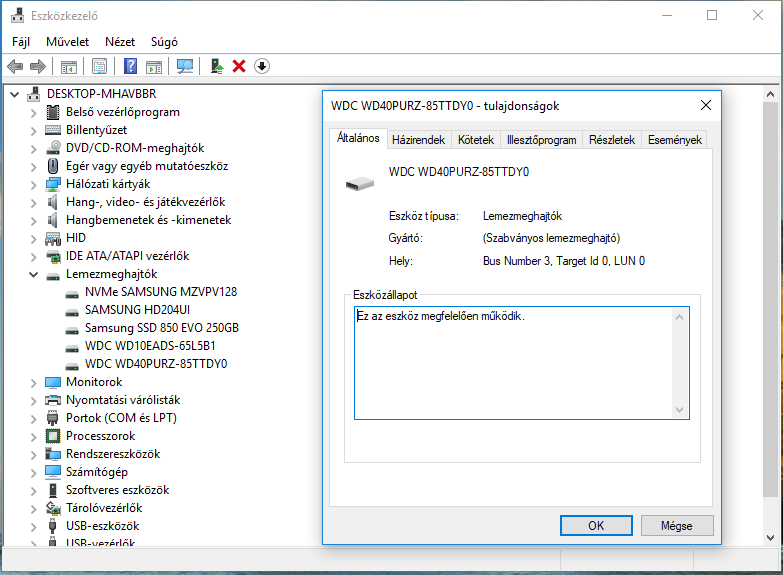Close the WD40PURZ properties dialog
The width and height of the screenshot is (783, 575).
706,105
